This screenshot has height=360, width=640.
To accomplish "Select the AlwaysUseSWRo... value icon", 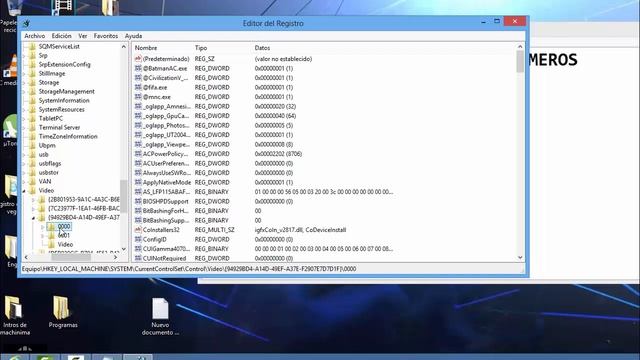I will [x=138, y=173].
